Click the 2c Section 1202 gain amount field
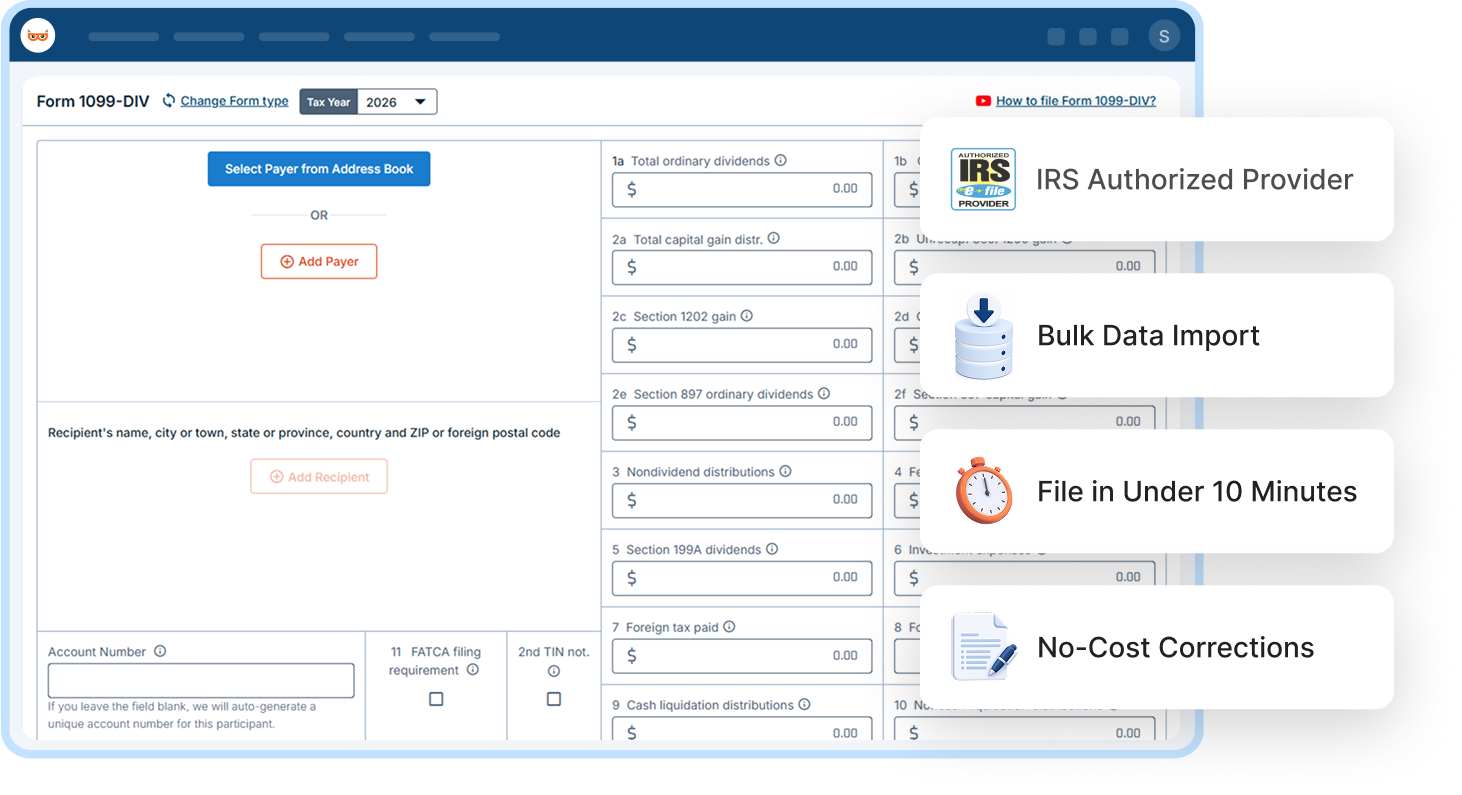This screenshot has width=1462, height=795. pyautogui.click(x=742, y=344)
